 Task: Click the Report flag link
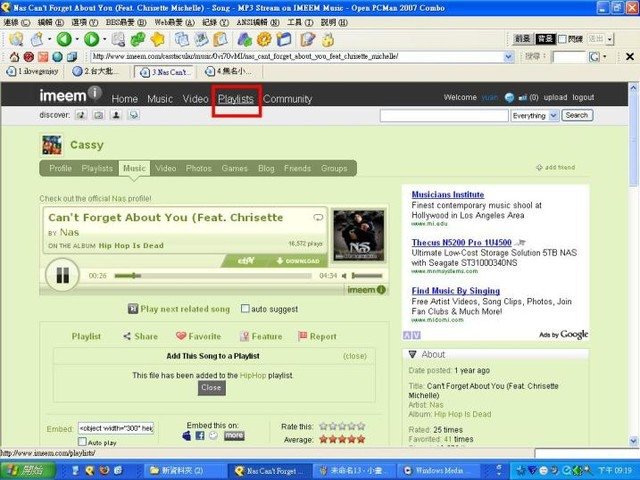pos(318,336)
